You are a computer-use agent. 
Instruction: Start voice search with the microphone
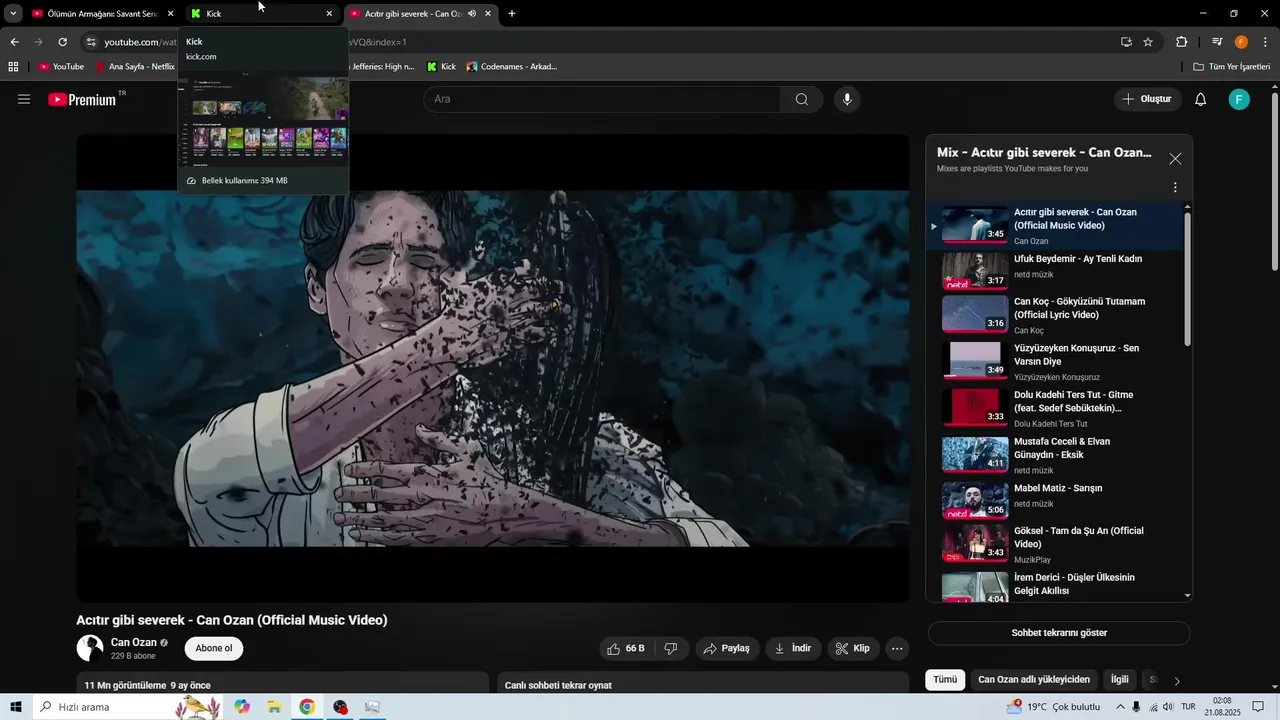(847, 99)
